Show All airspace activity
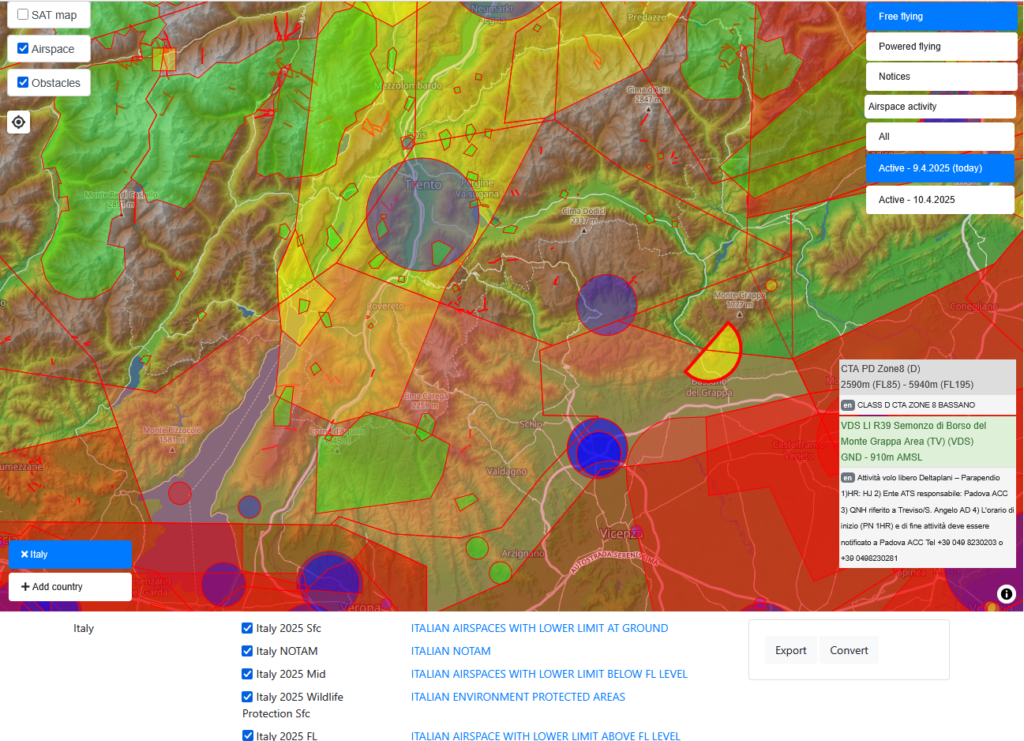Viewport: 1024px width, 741px height. click(x=940, y=136)
